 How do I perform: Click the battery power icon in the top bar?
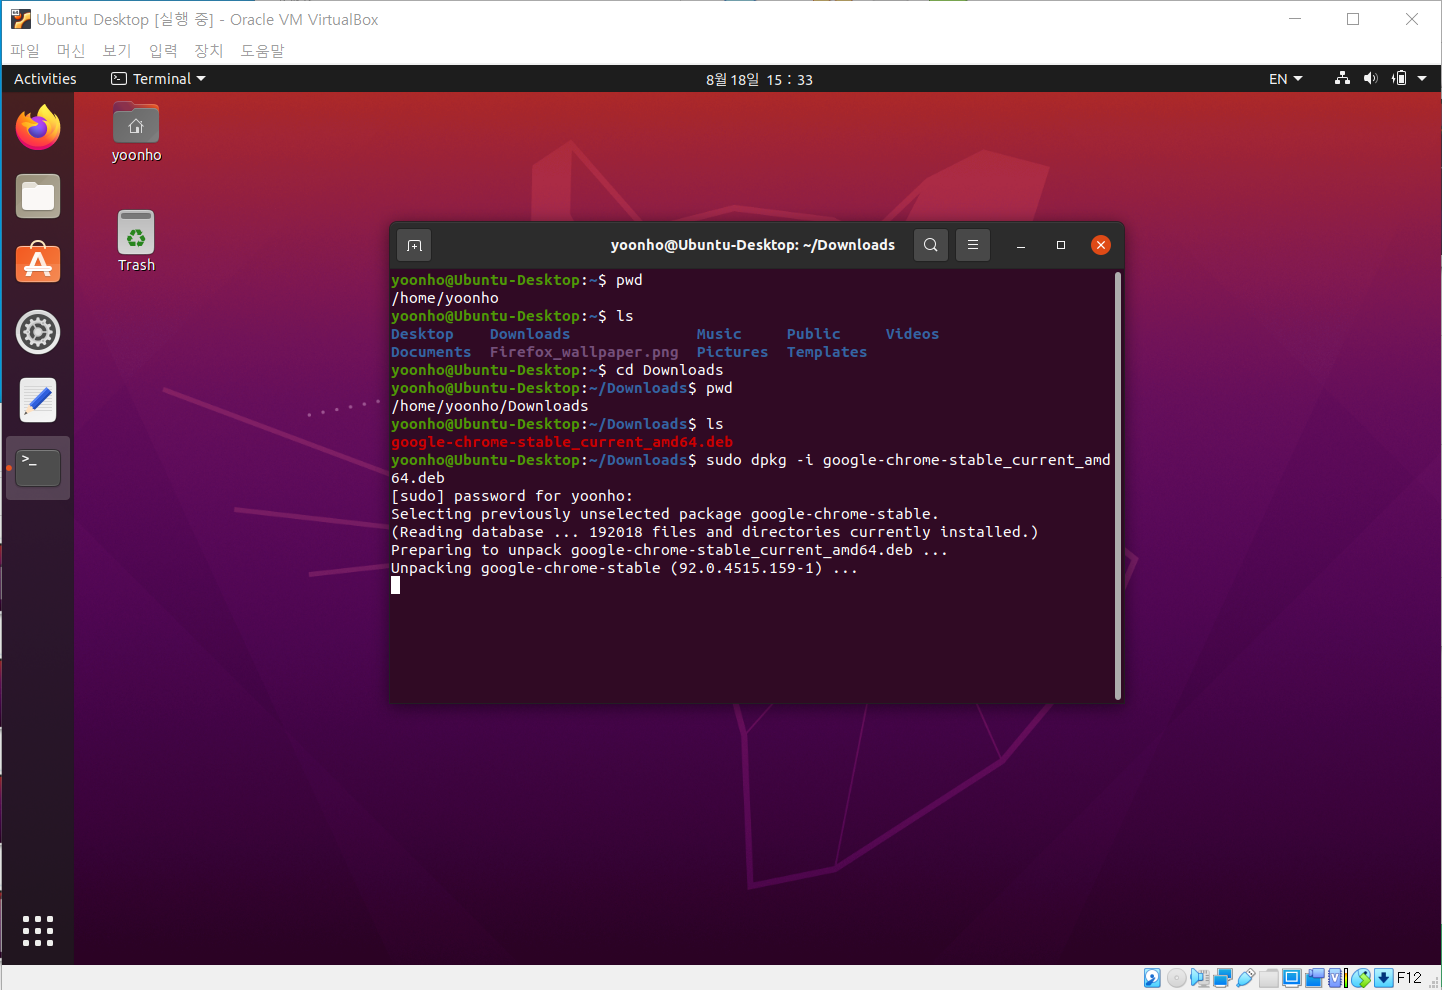point(1400,78)
